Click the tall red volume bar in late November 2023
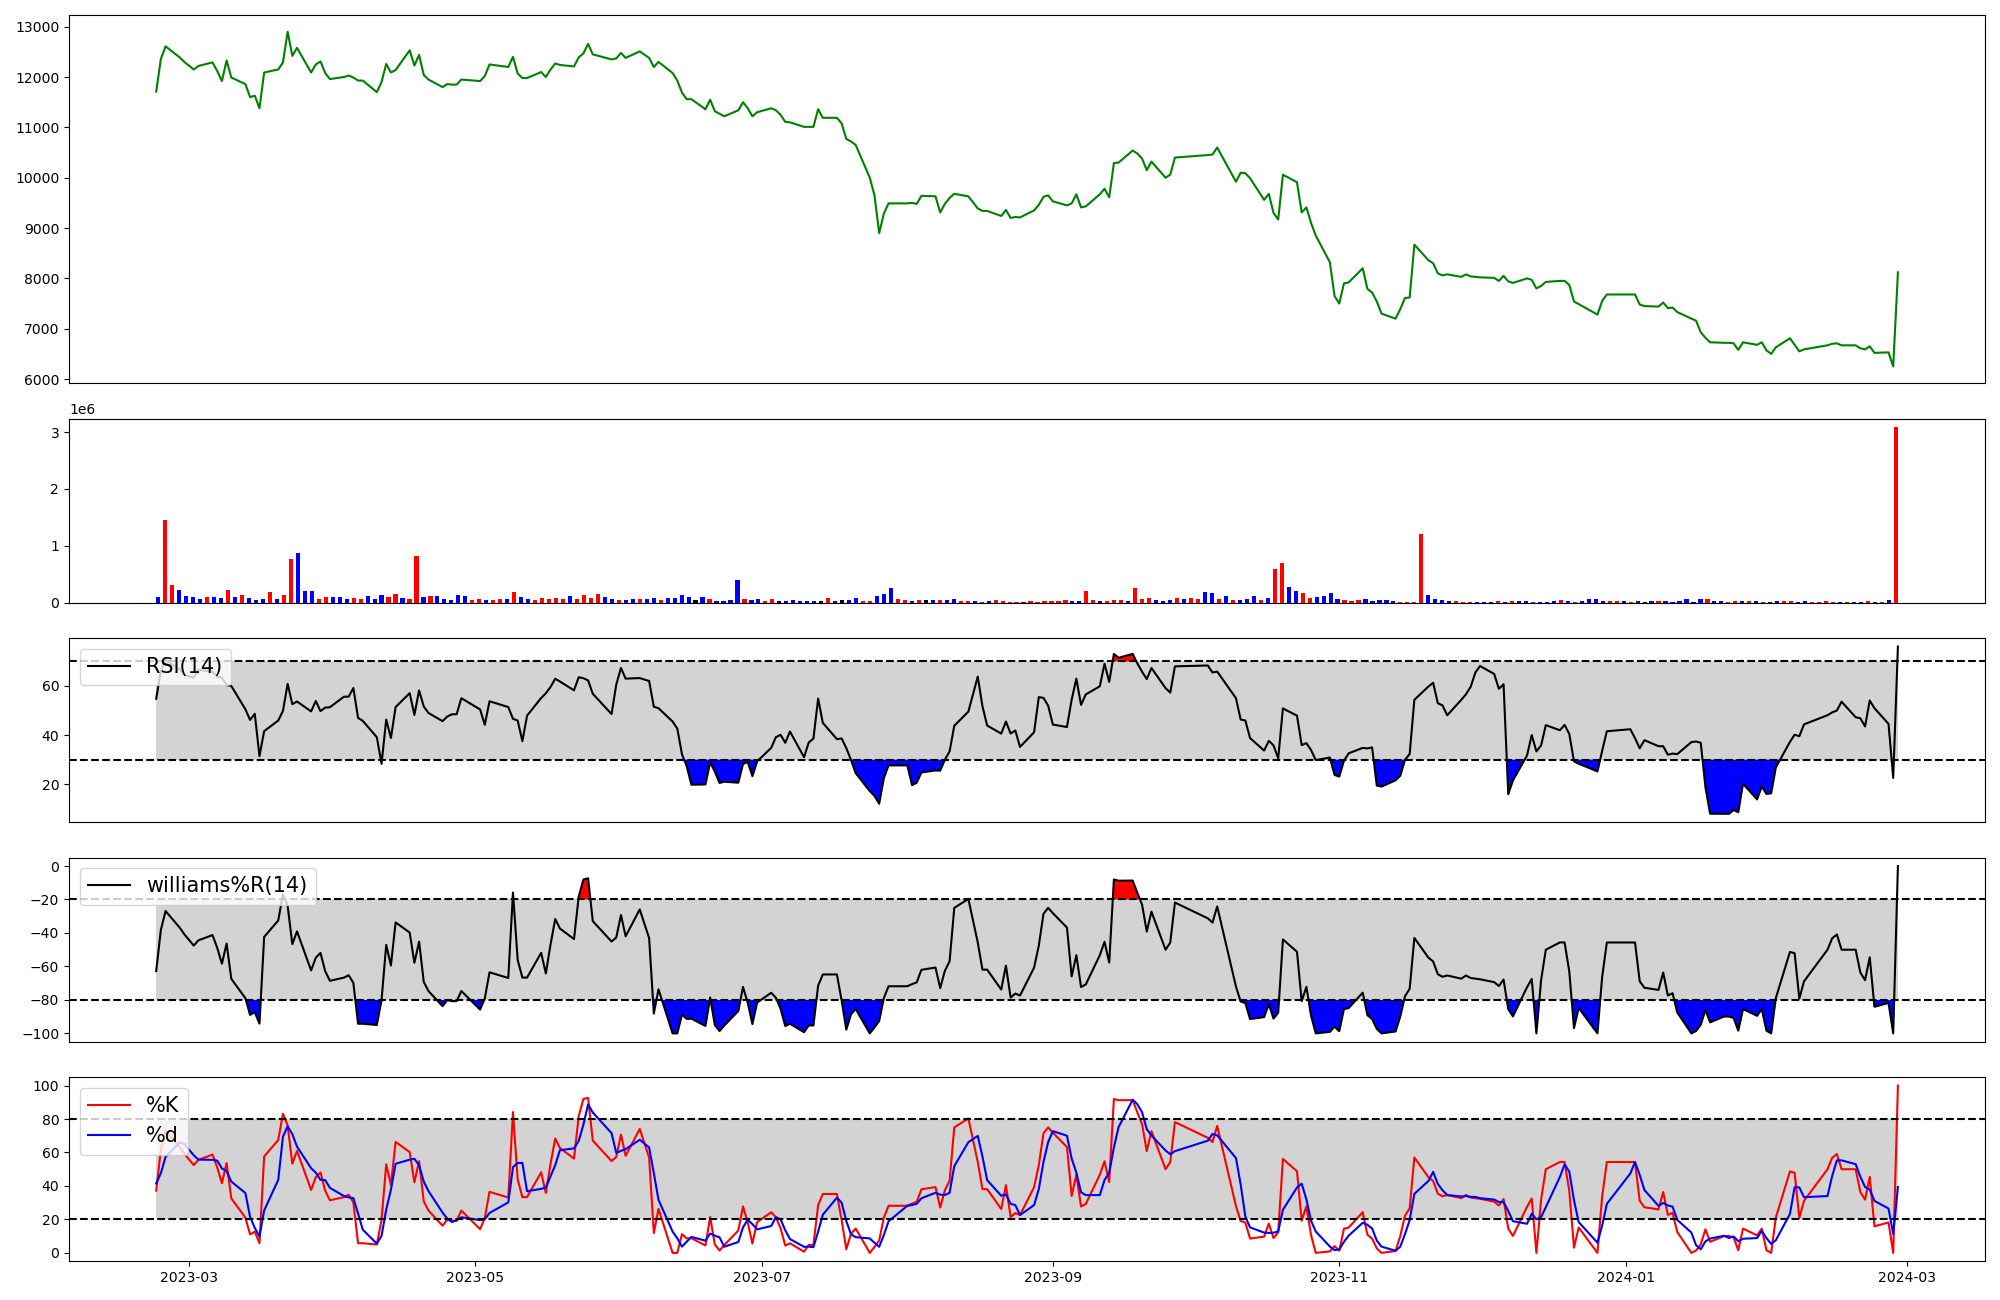The width and height of the screenshot is (2000, 1300). 1420,568
